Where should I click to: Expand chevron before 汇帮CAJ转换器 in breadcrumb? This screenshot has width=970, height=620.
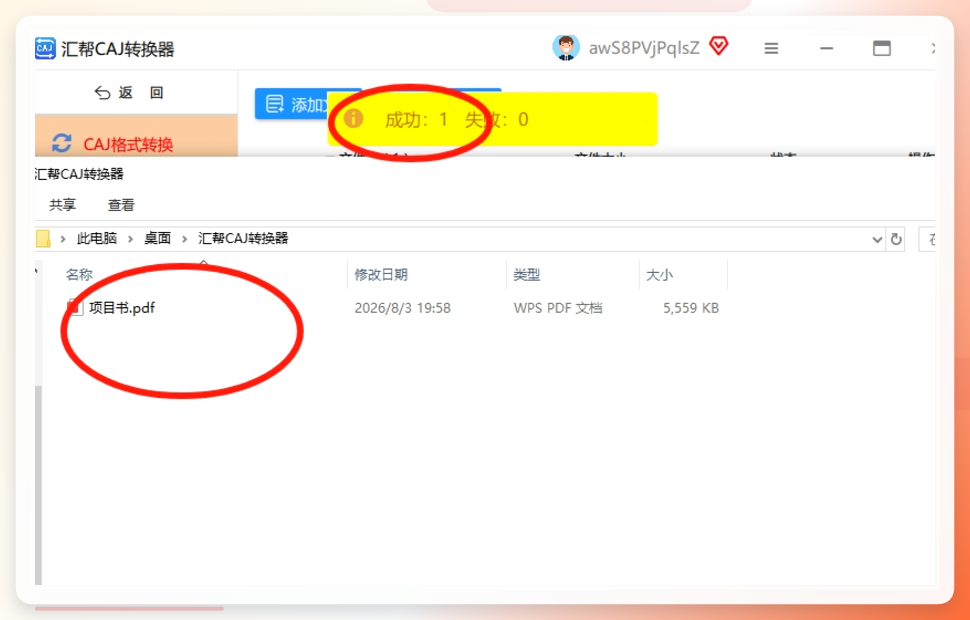[x=184, y=239]
